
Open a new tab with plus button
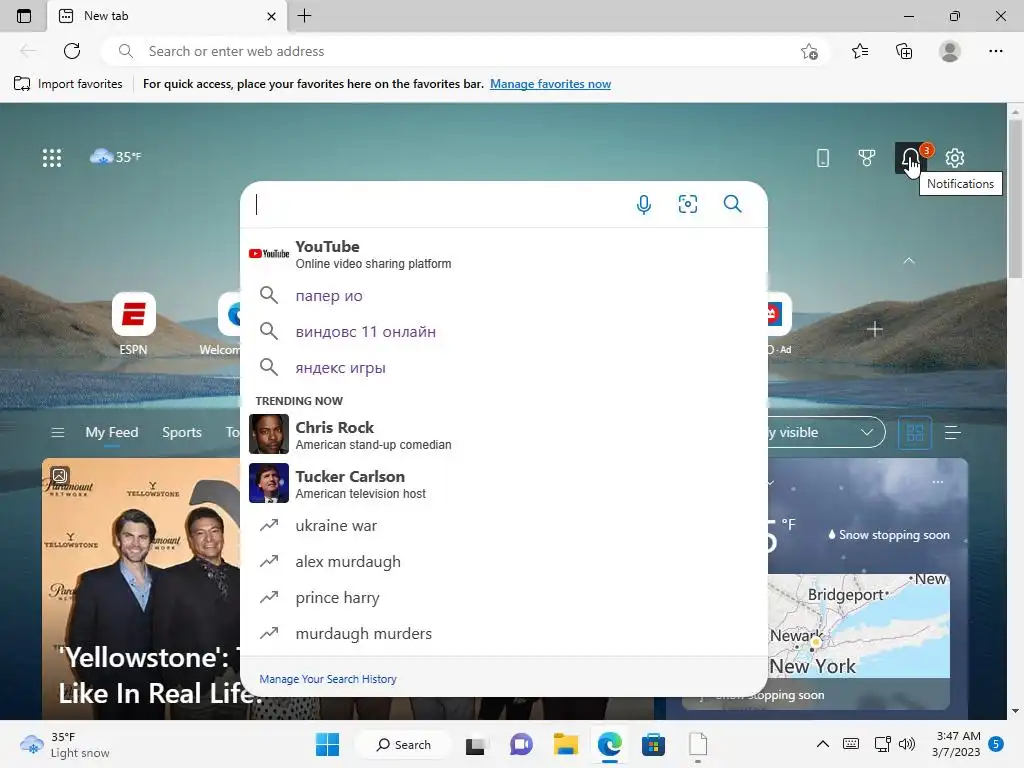coord(304,16)
